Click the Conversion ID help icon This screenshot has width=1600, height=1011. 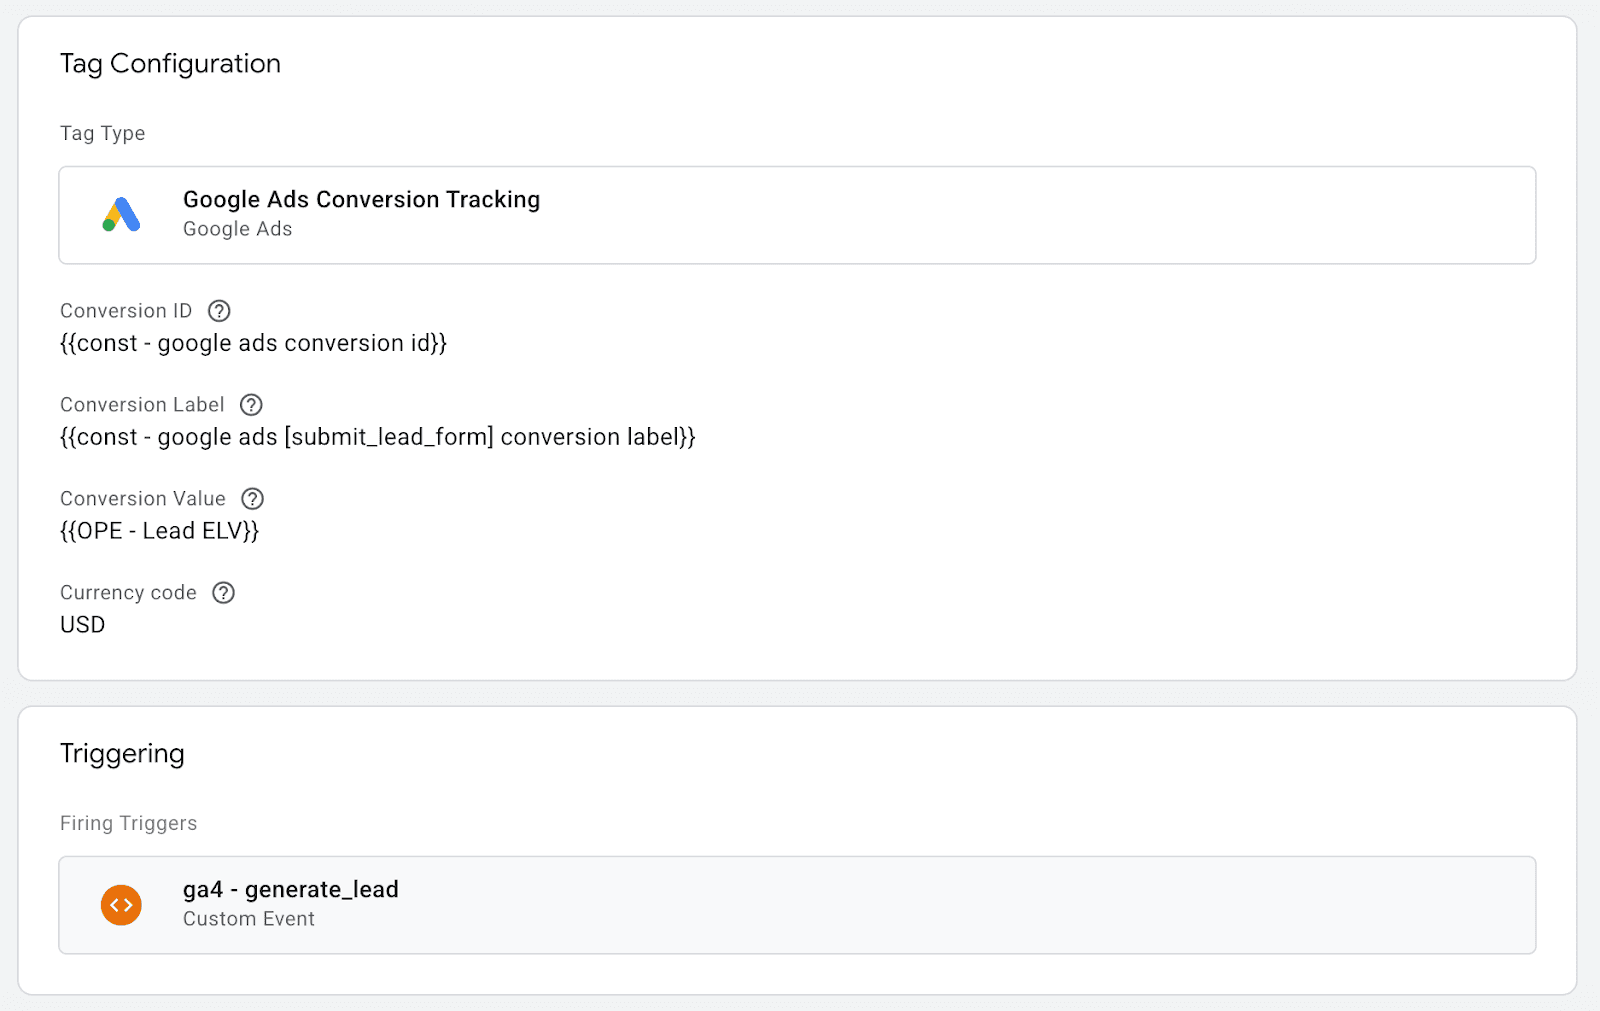219,311
